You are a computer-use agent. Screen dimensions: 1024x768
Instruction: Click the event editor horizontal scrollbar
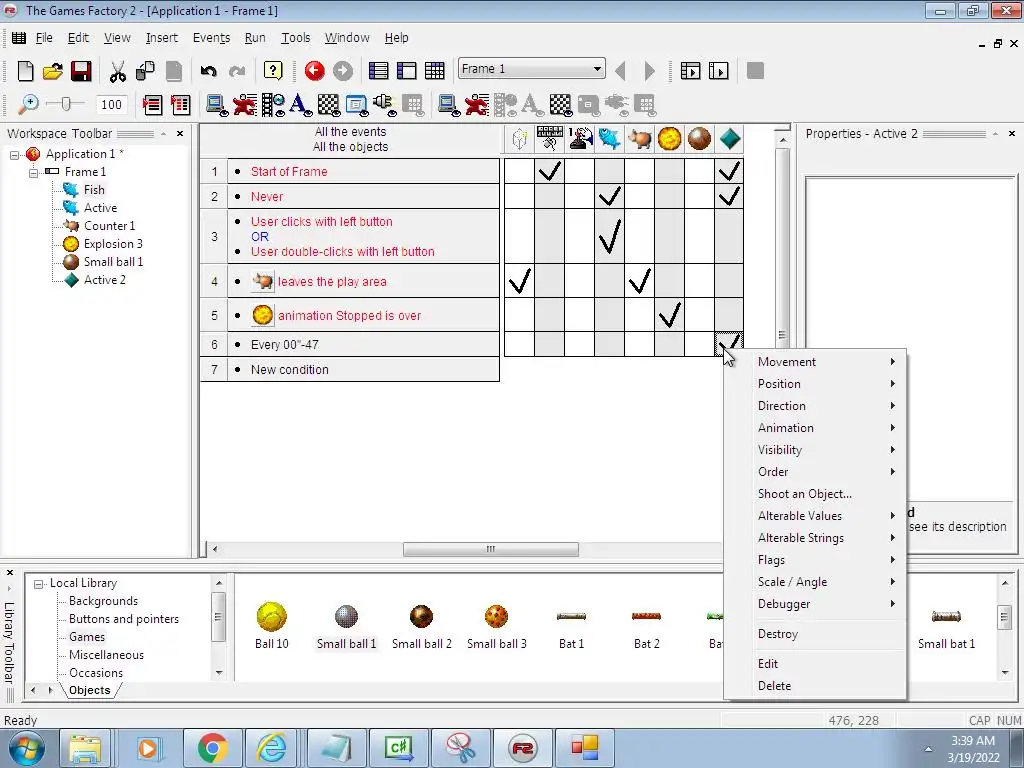pyautogui.click(x=490, y=549)
